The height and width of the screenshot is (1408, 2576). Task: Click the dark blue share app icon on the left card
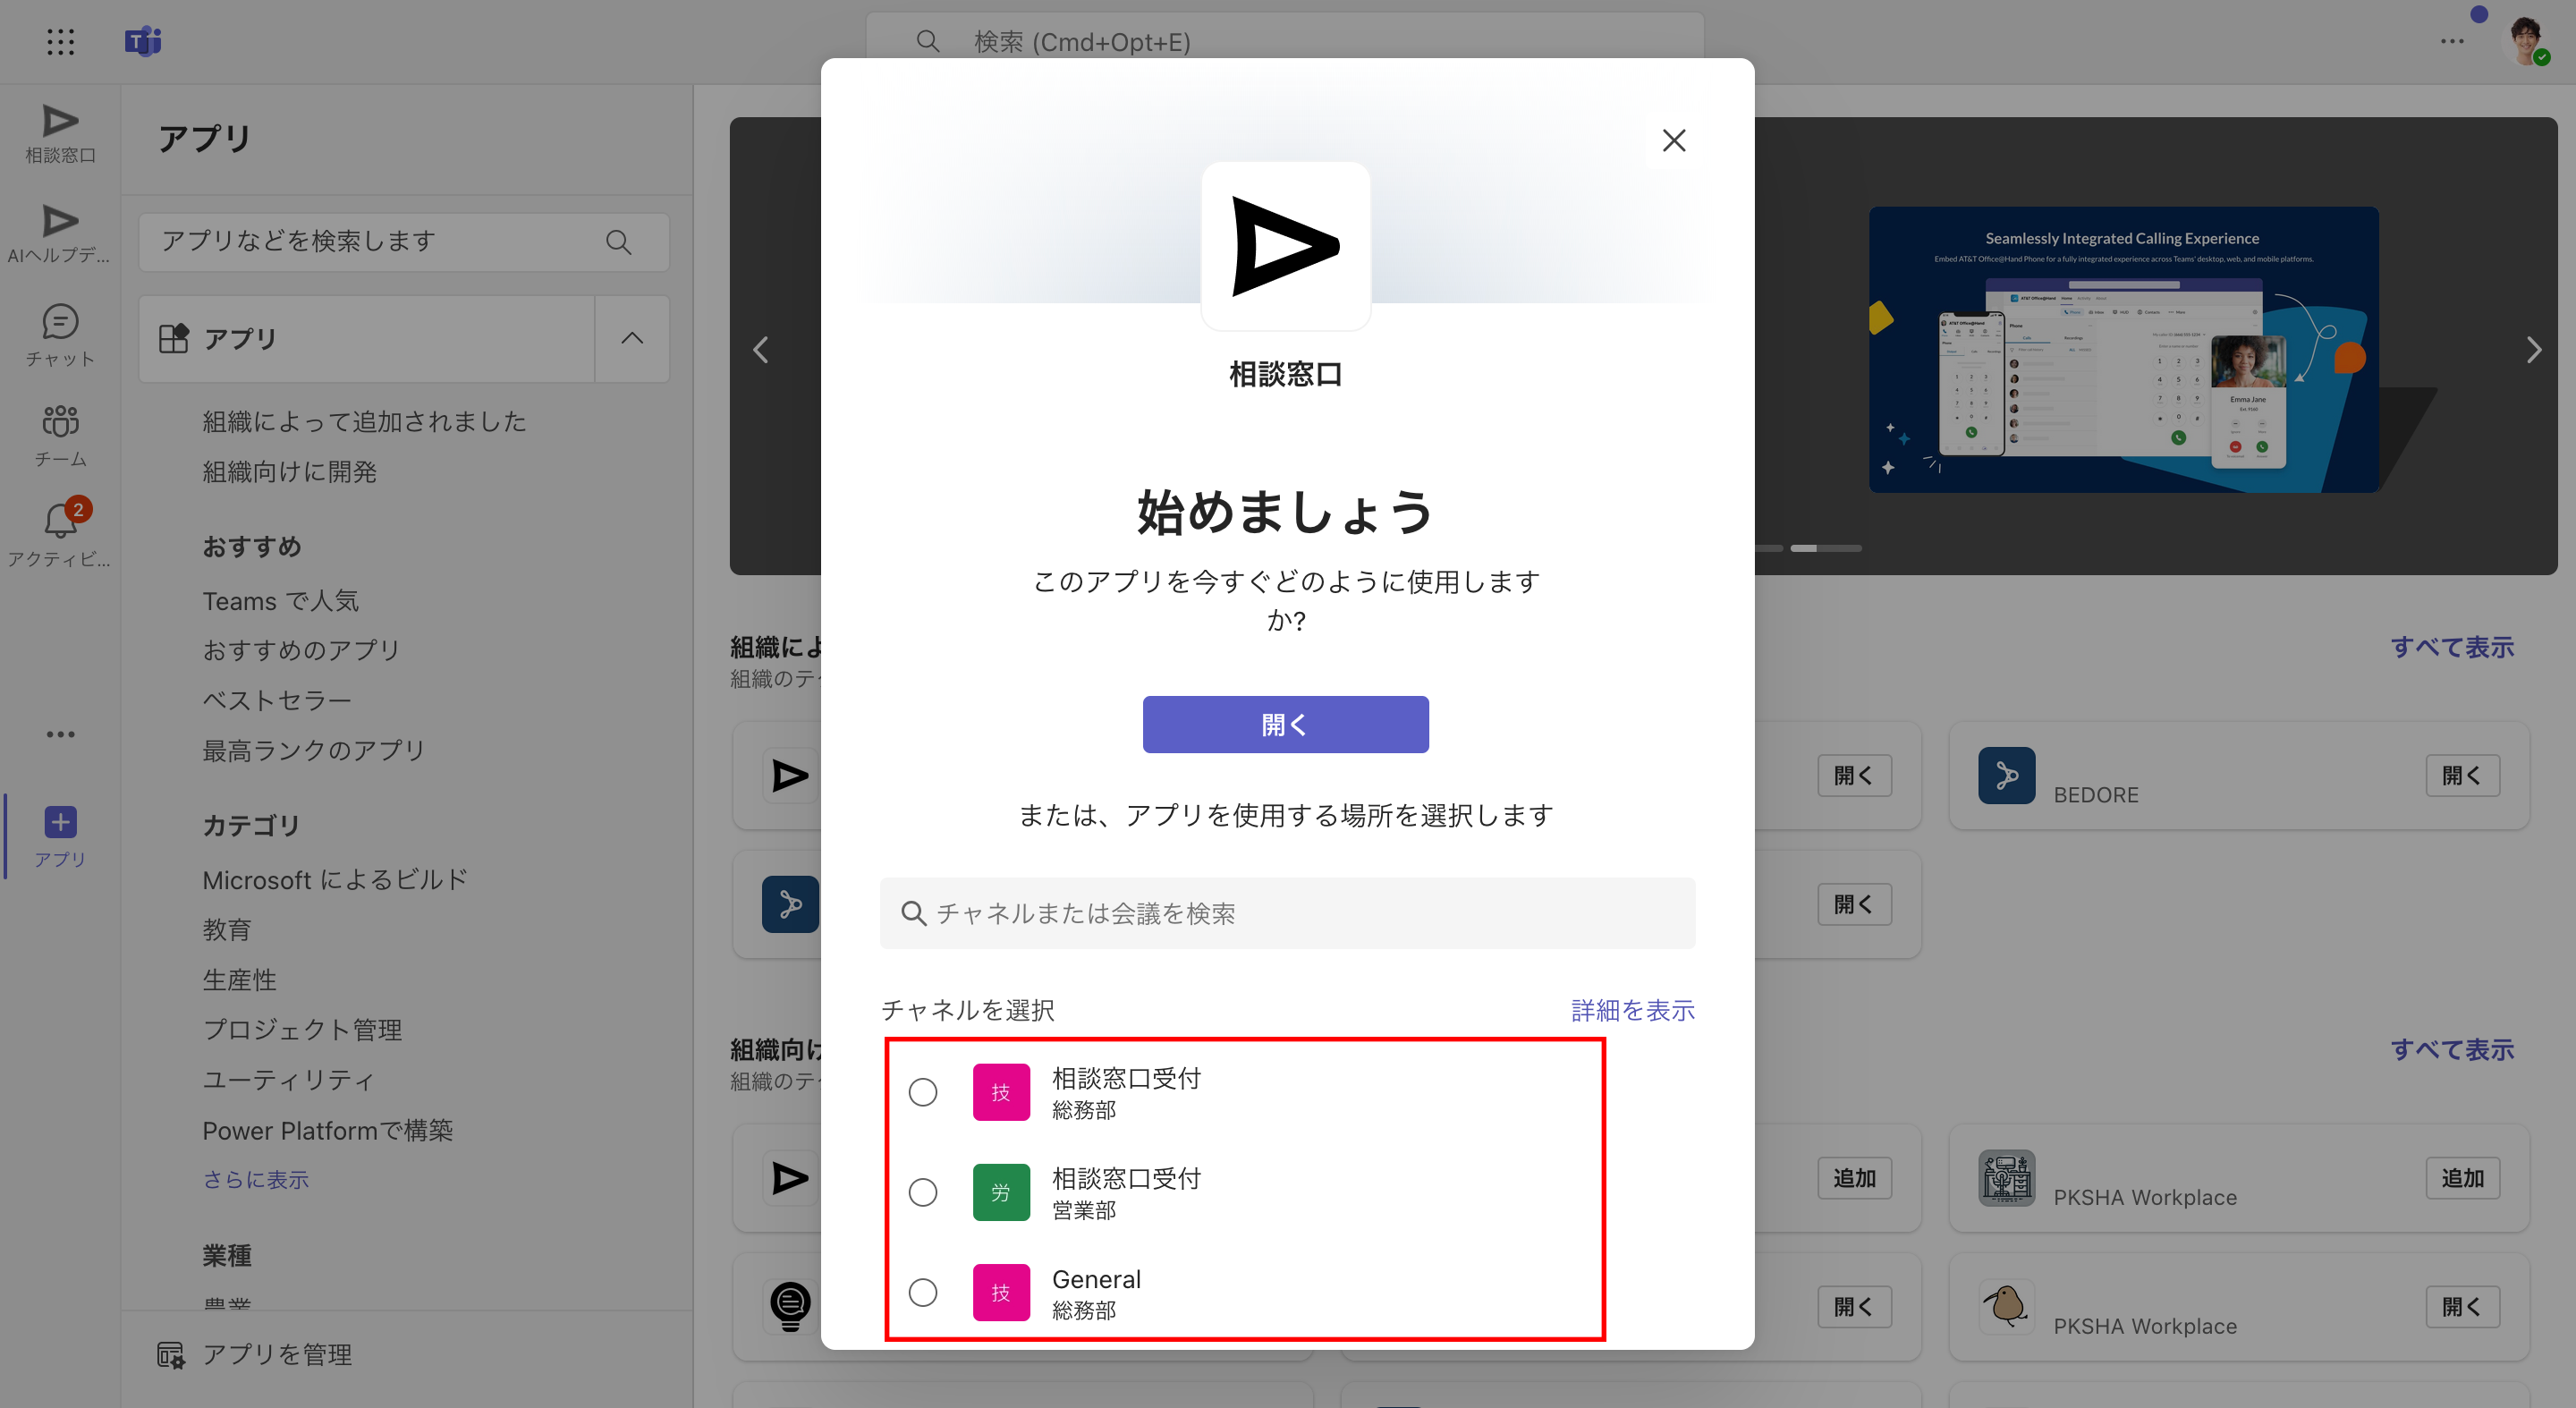click(x=790, y=904)
